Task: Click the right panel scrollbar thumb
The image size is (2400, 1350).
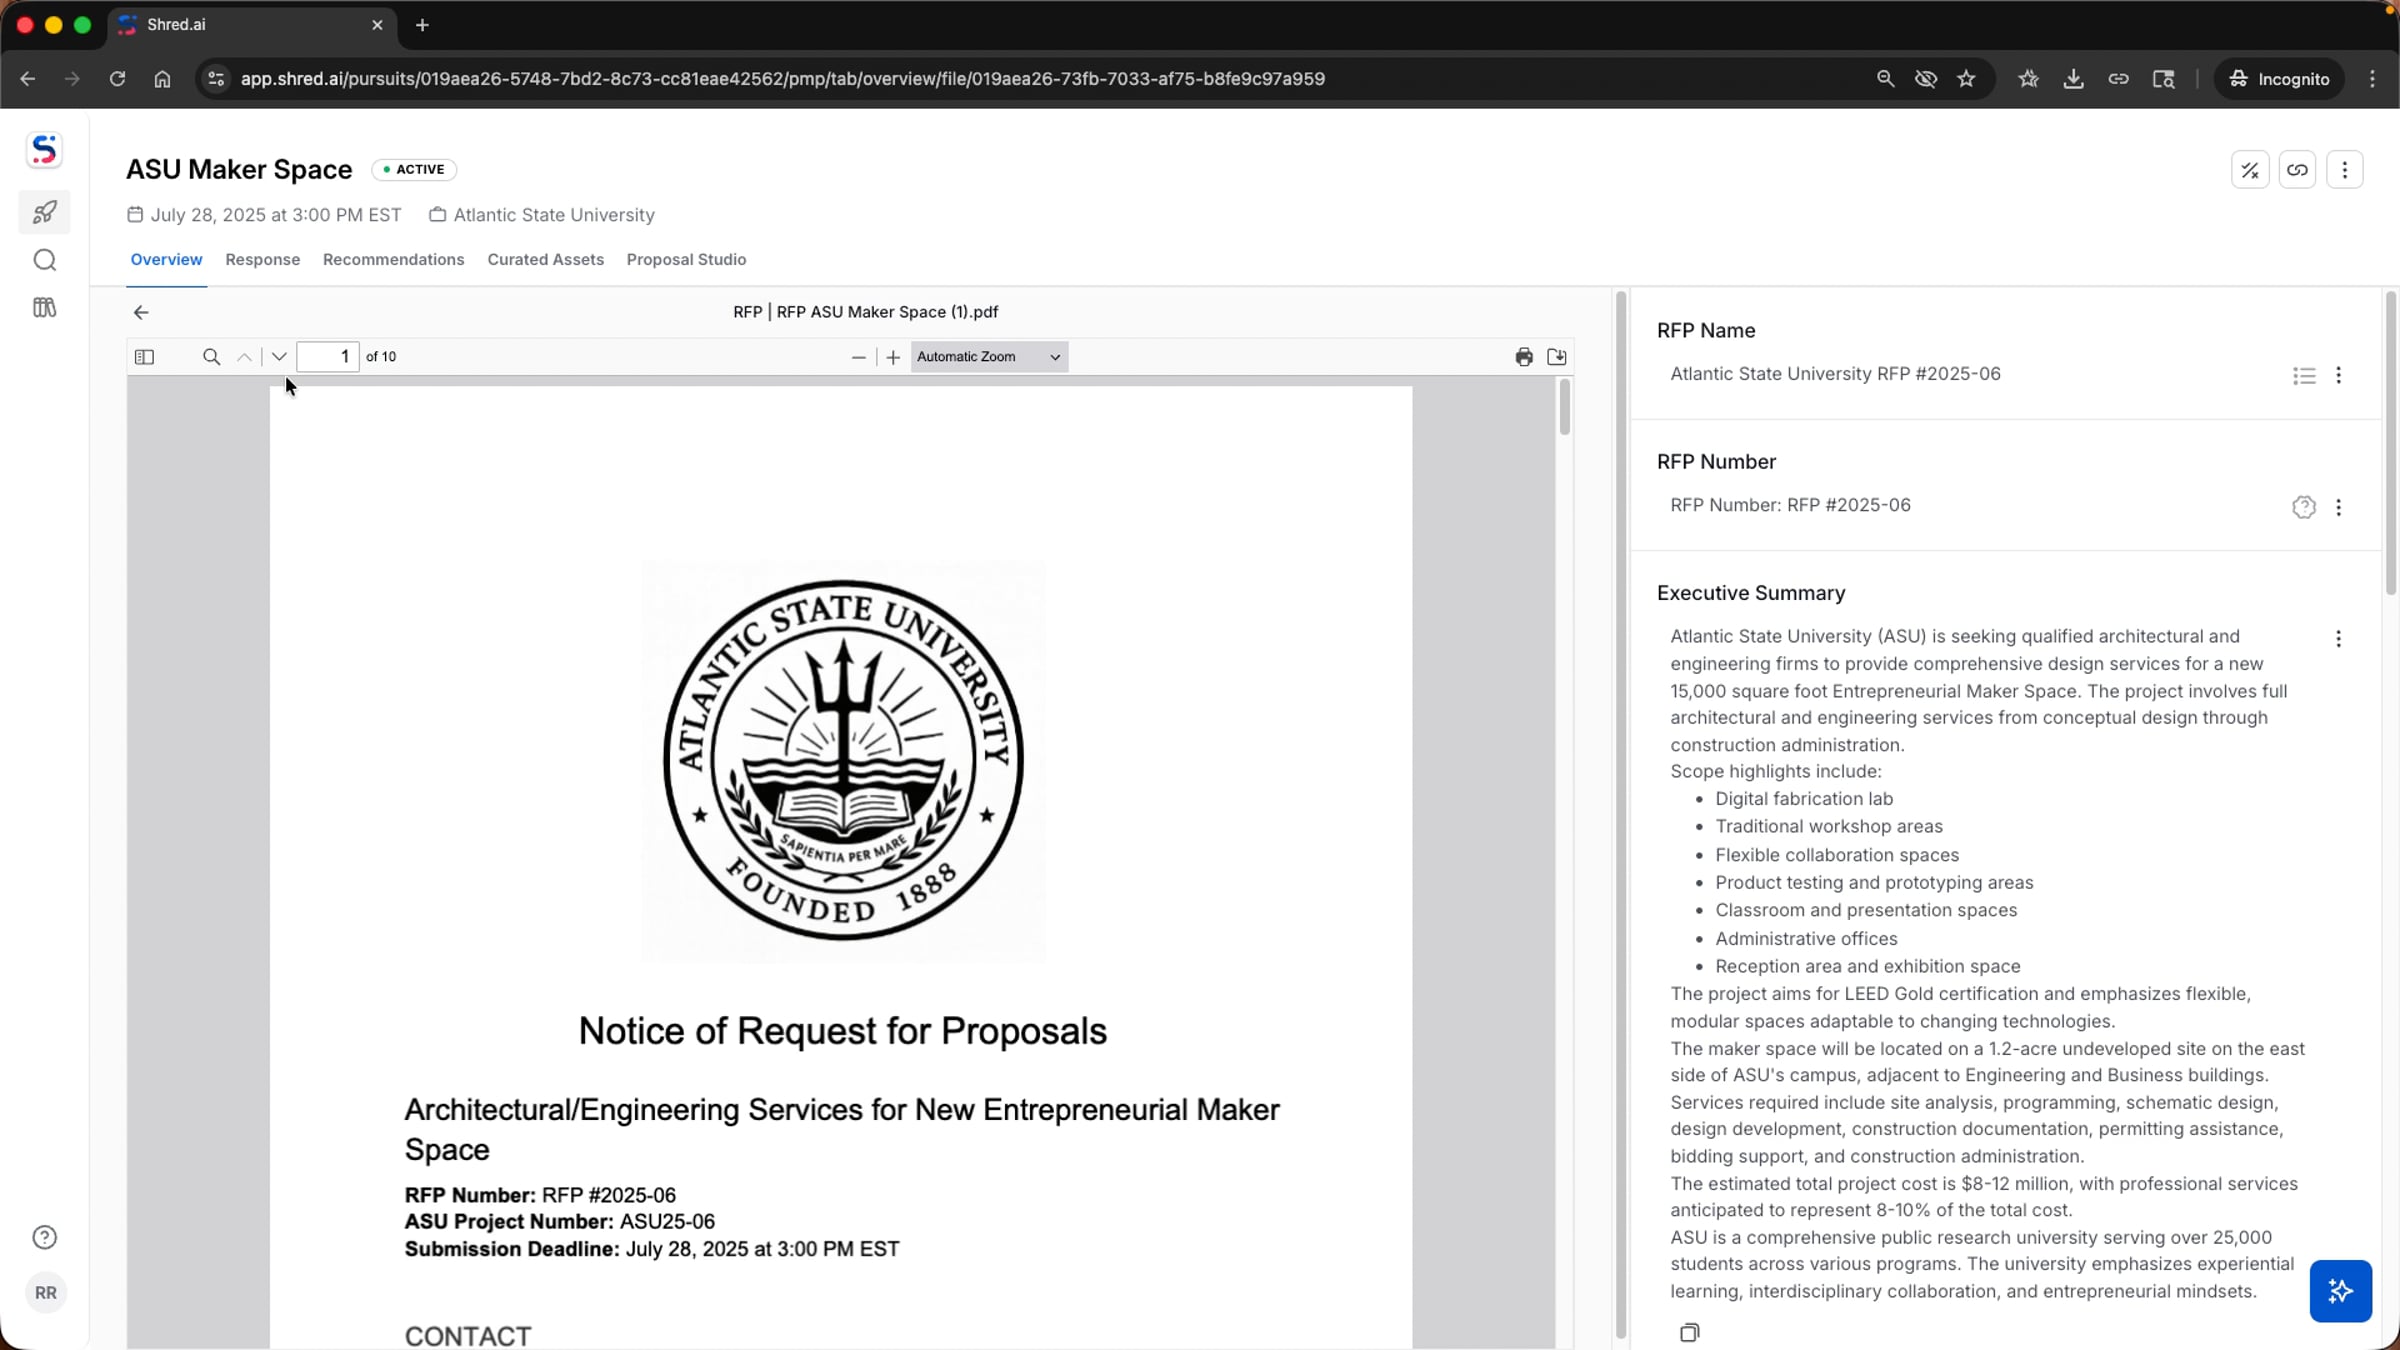Action: click(2391, 443)
